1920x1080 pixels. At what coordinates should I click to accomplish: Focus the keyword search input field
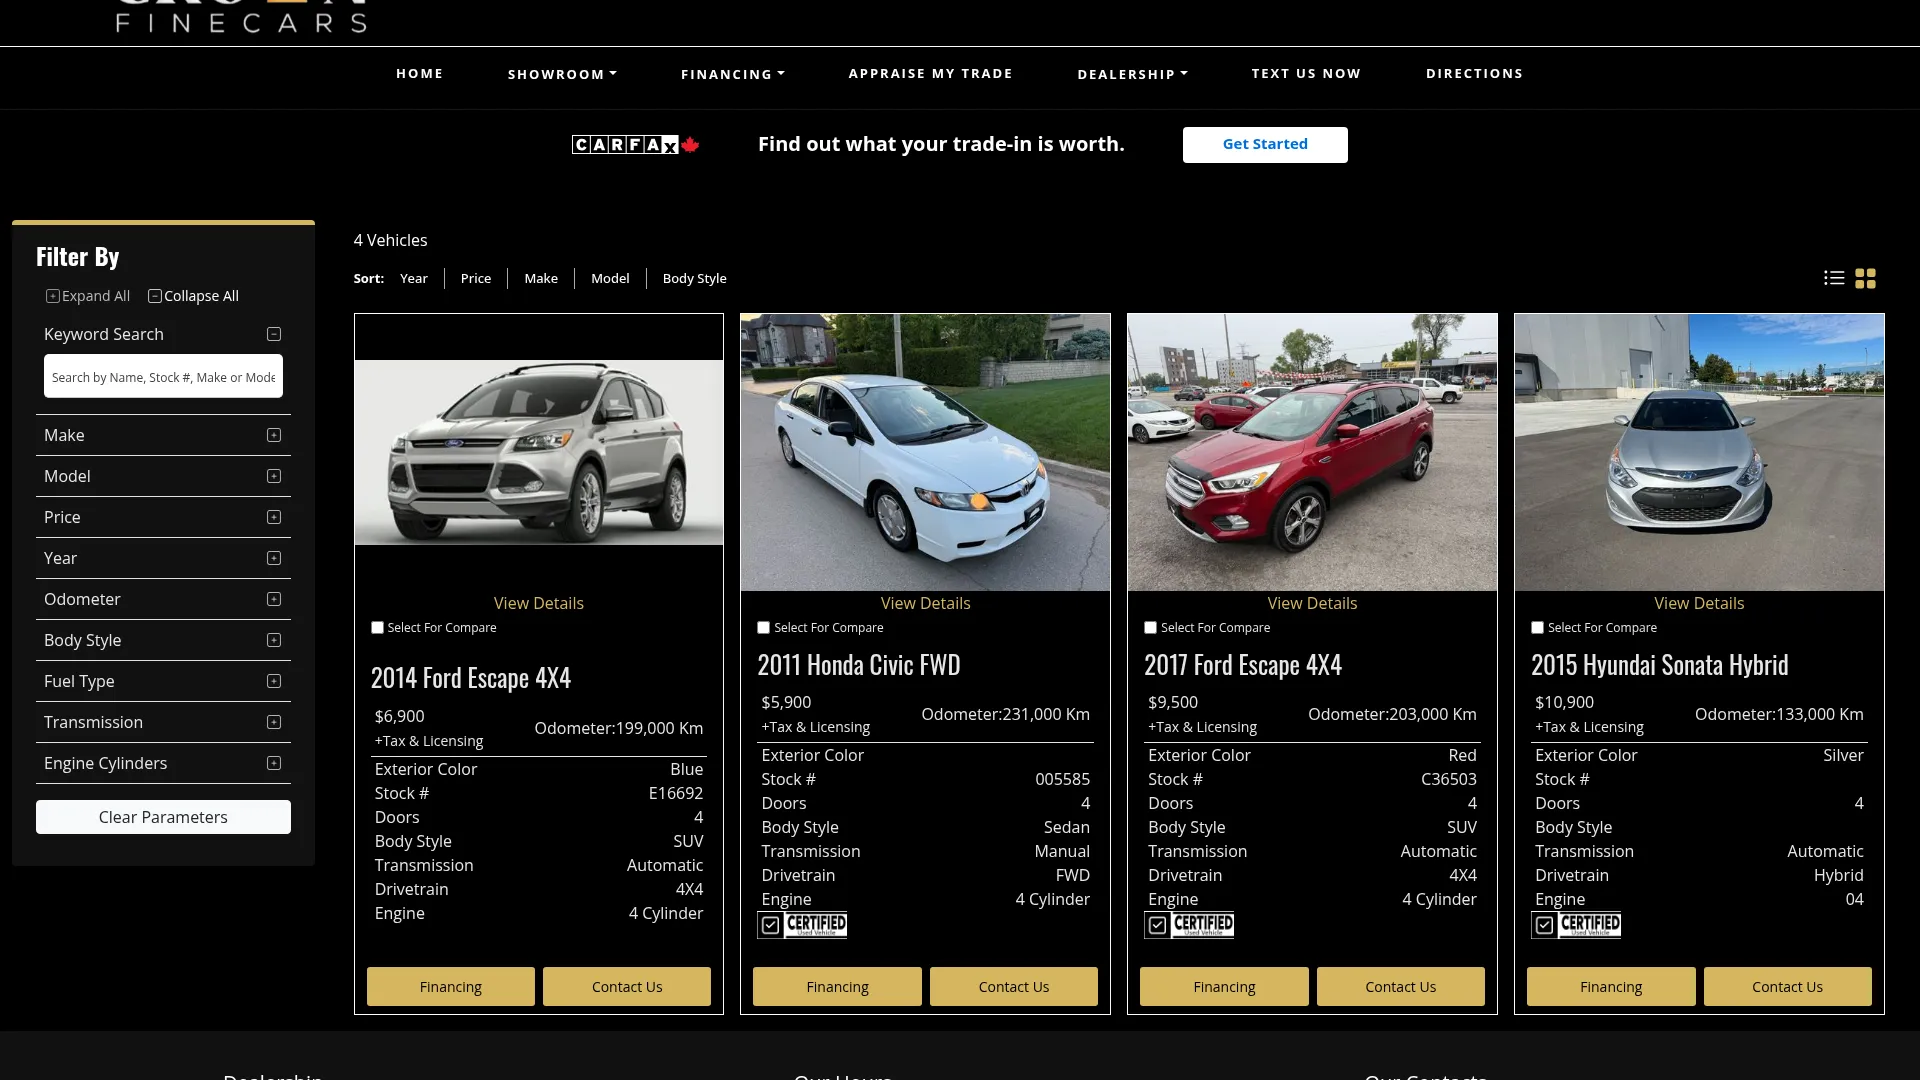click(163, 377)
